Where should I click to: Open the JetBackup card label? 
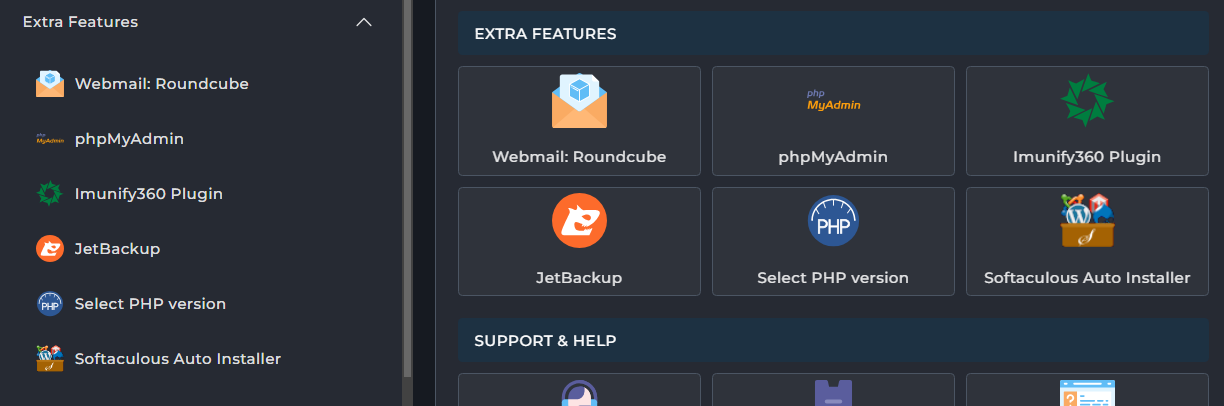(579, 278)
